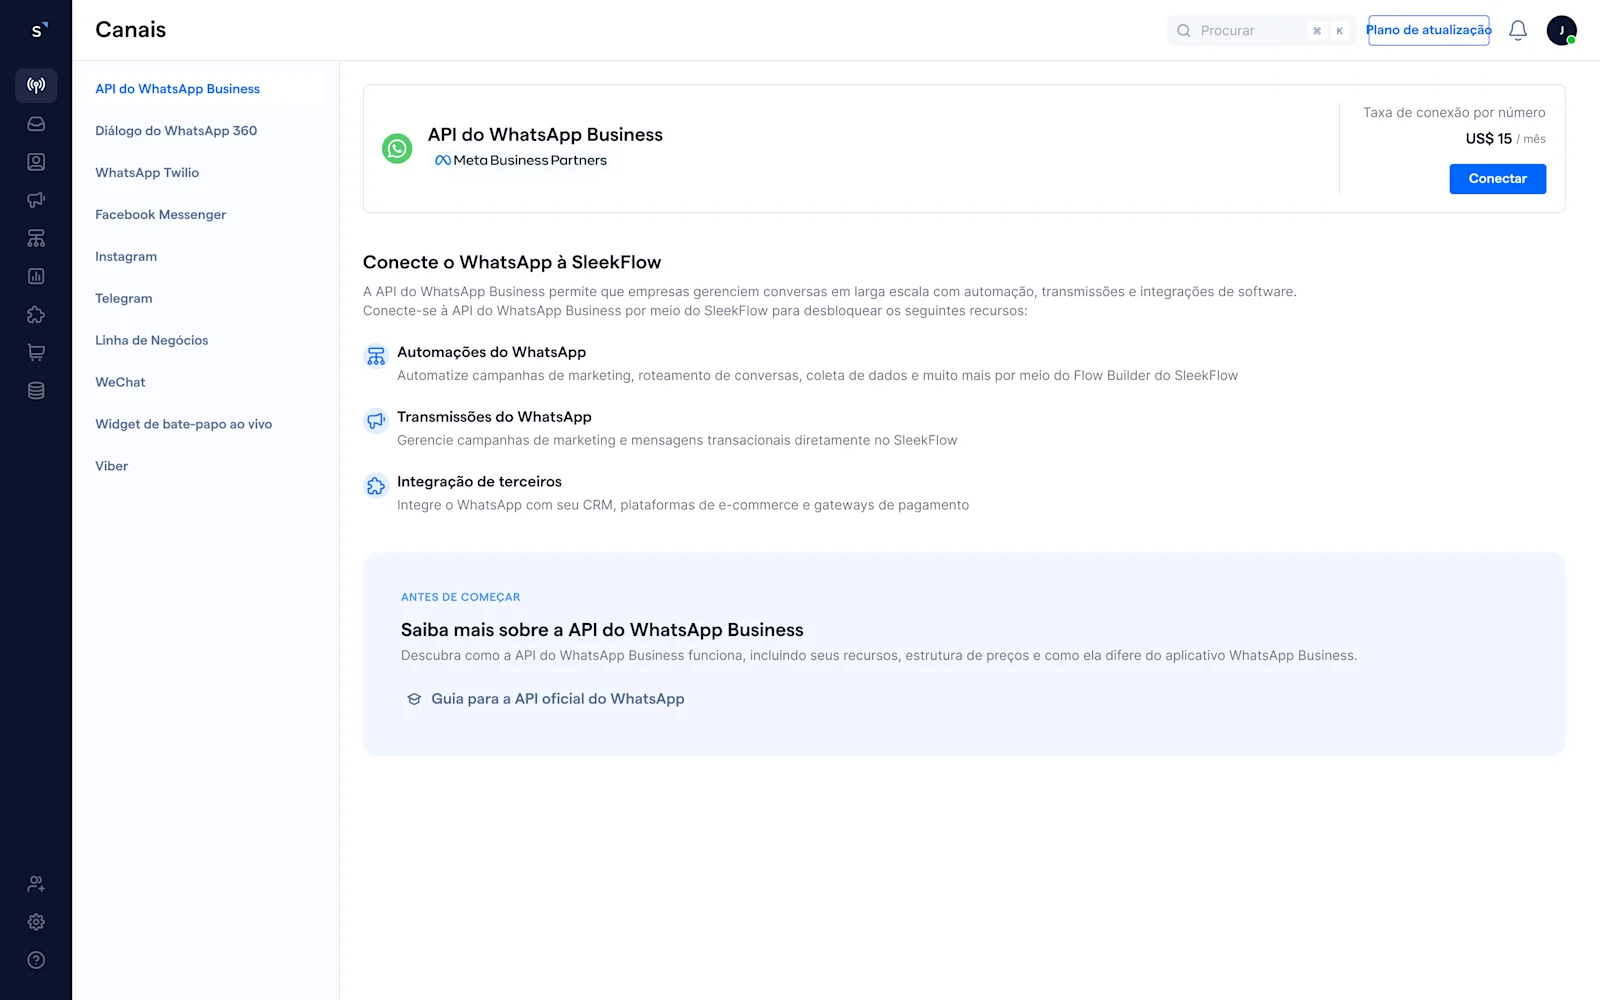Click the invite users icon in sidebar
This screenshot has height=1000, width=1600.
point(36,884)
